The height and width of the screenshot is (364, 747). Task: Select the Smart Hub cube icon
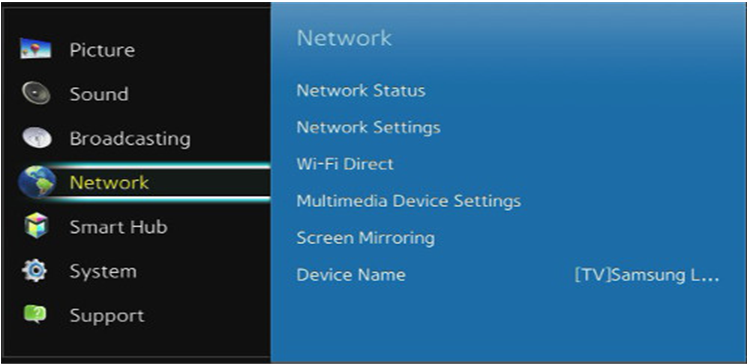coord(36,226)
